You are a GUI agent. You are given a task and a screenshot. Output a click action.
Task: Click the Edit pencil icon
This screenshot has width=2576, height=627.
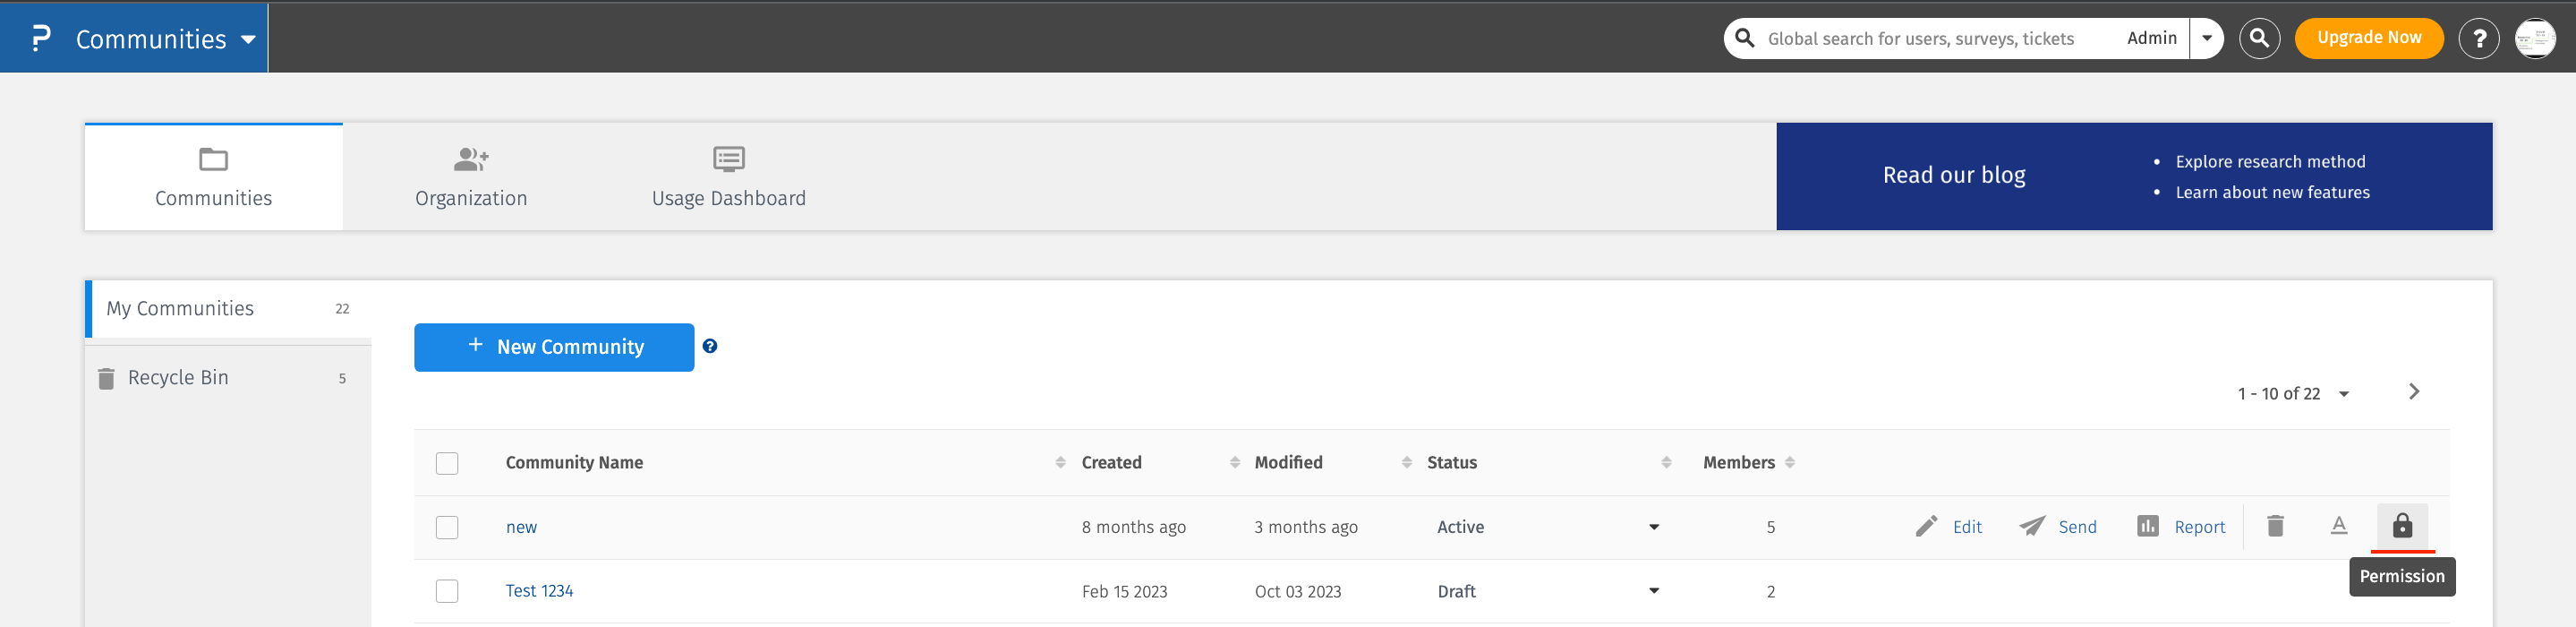point(1926,526)
